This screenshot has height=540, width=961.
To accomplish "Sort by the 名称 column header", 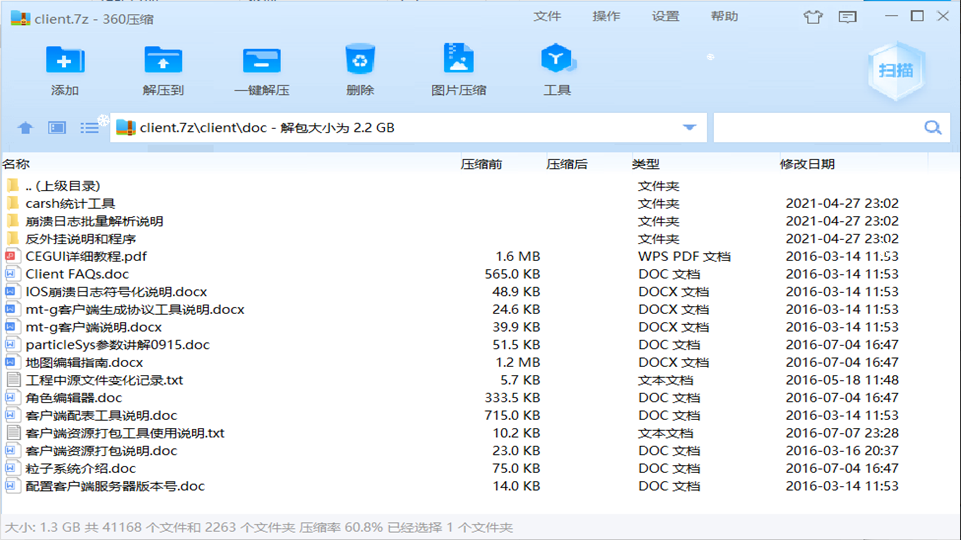I will coord(16,164).
